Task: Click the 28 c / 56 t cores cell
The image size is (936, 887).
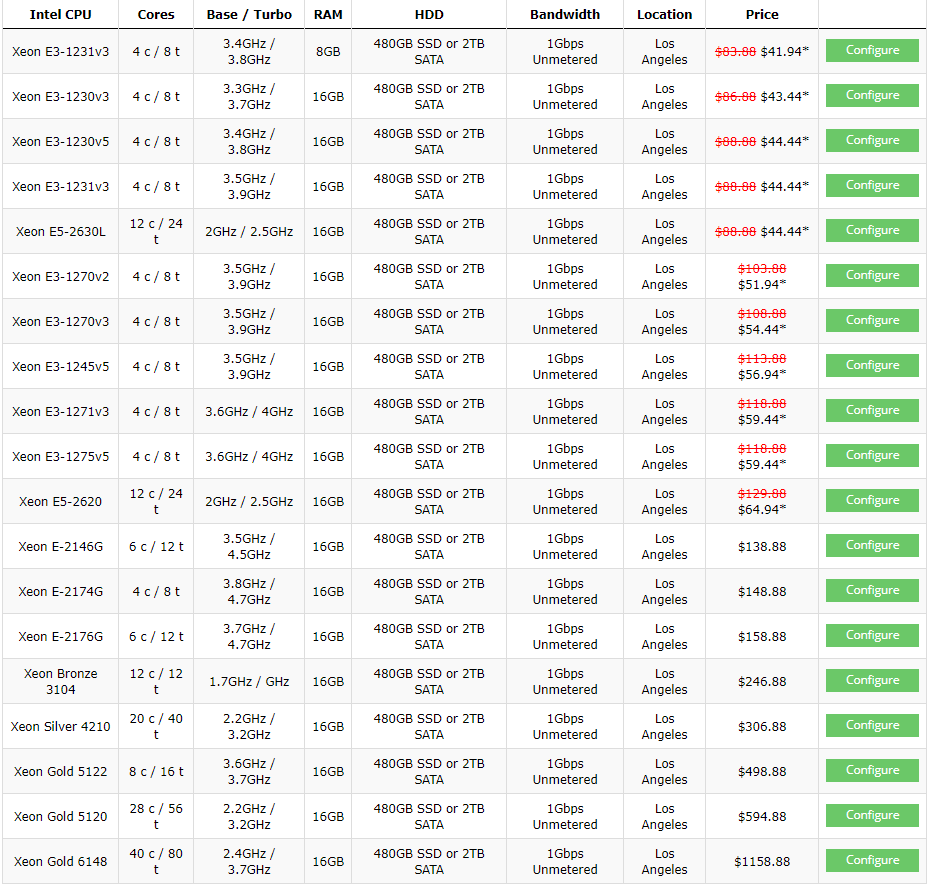Action: pos(156,817)
